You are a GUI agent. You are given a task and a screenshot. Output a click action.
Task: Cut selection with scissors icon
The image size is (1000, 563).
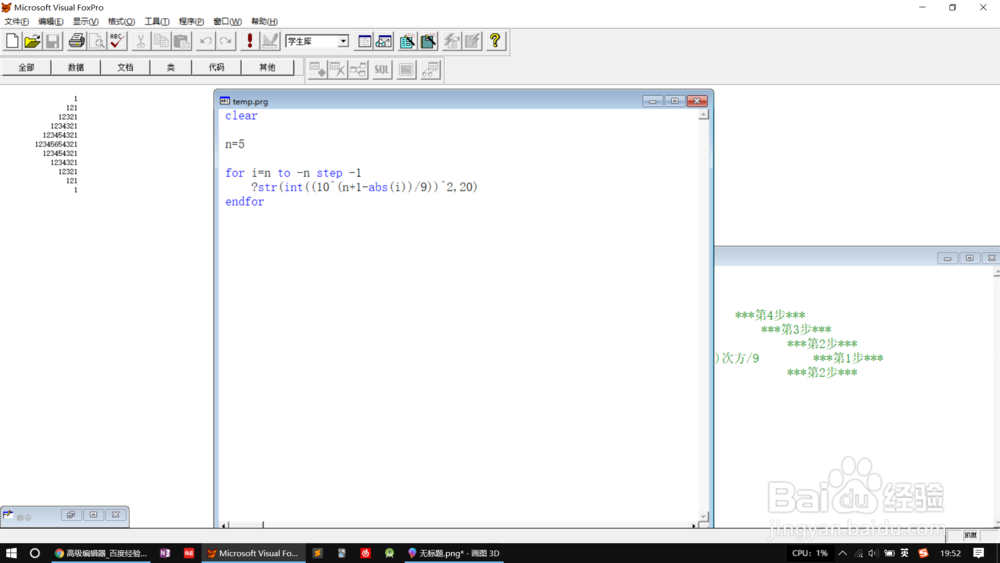140,41
